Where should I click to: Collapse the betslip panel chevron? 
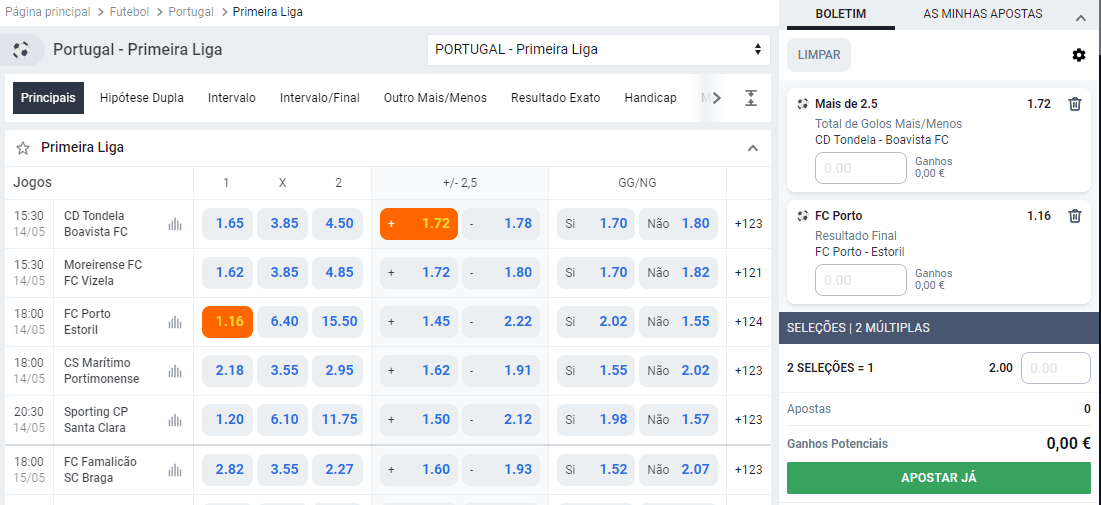click(1080, 18)
